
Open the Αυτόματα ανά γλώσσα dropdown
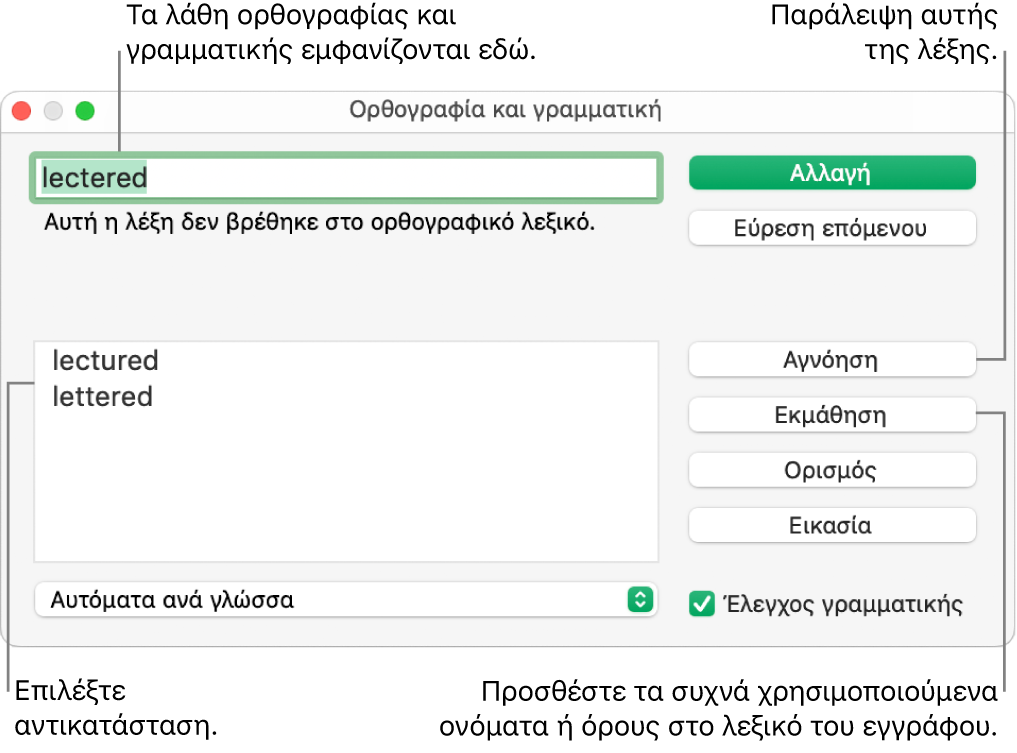tap(346, 599)
